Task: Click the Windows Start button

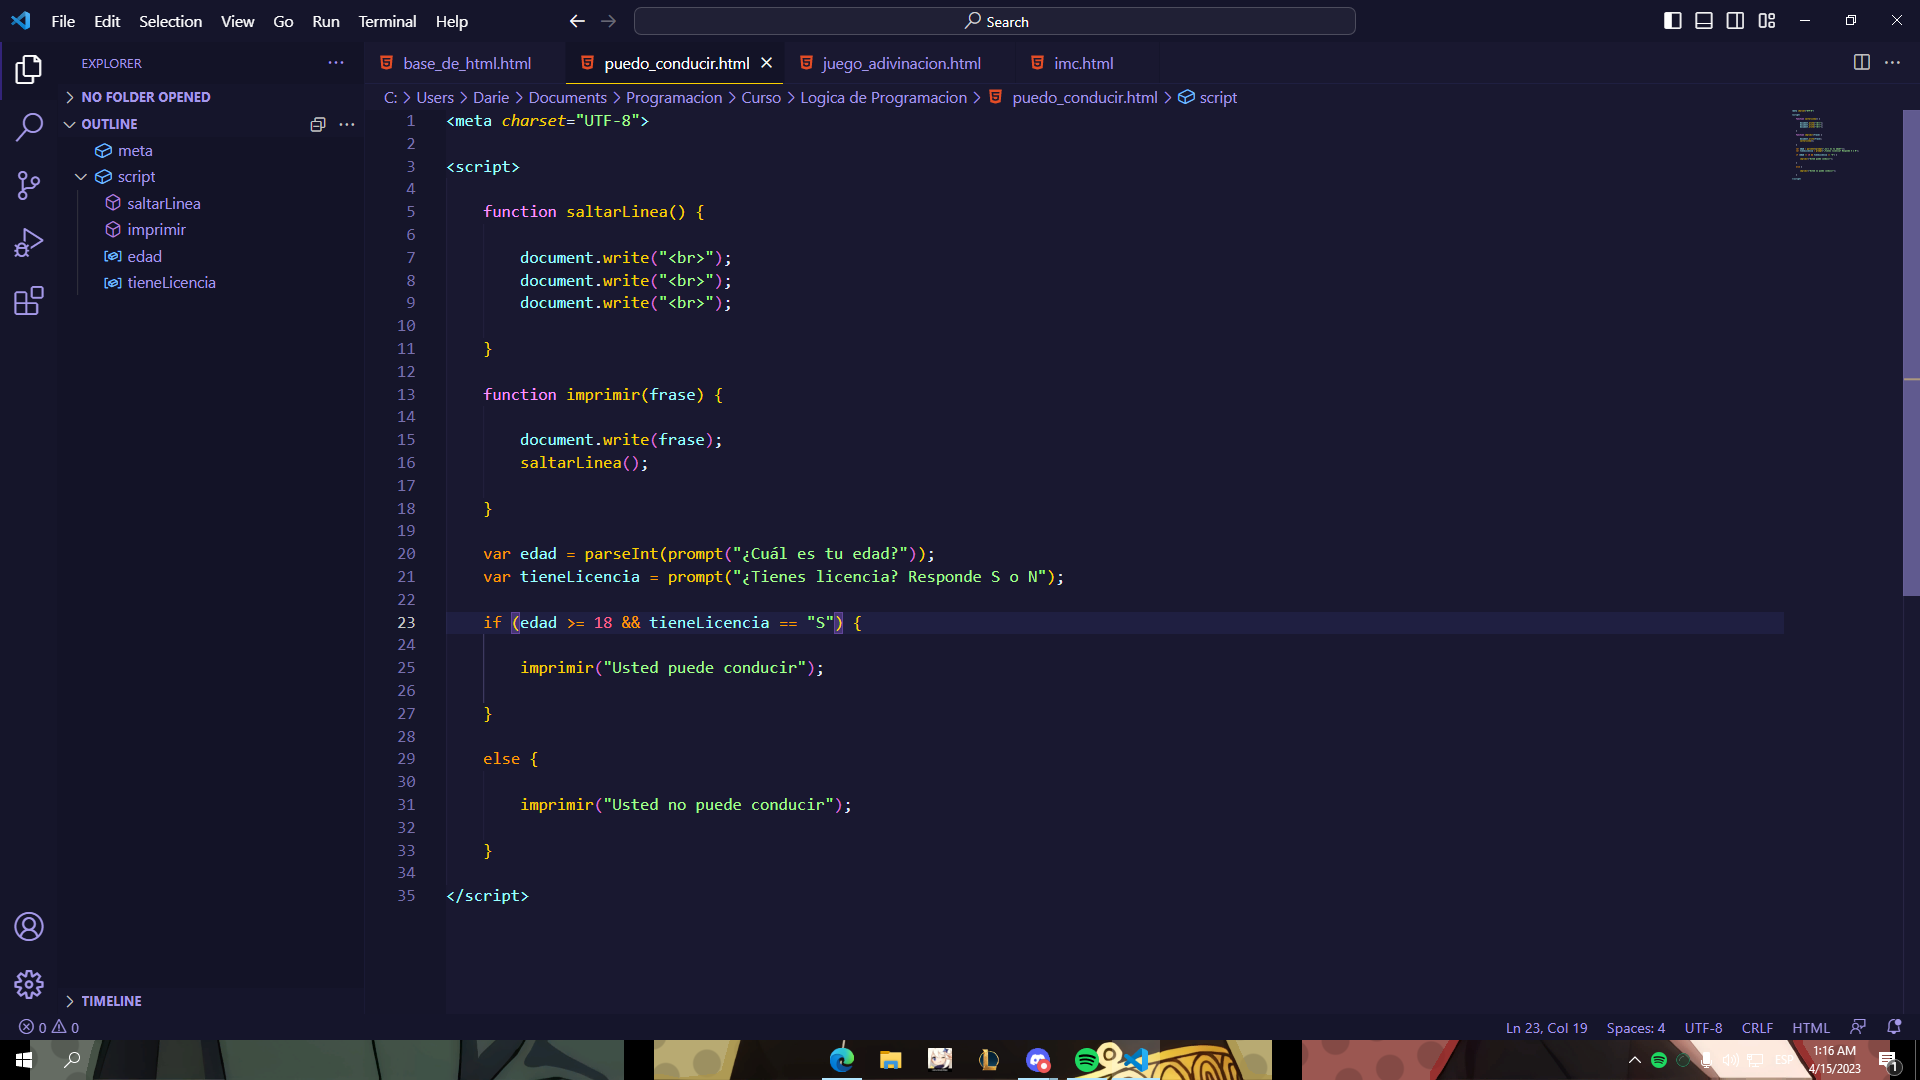Action: (x=24, y=1060)
